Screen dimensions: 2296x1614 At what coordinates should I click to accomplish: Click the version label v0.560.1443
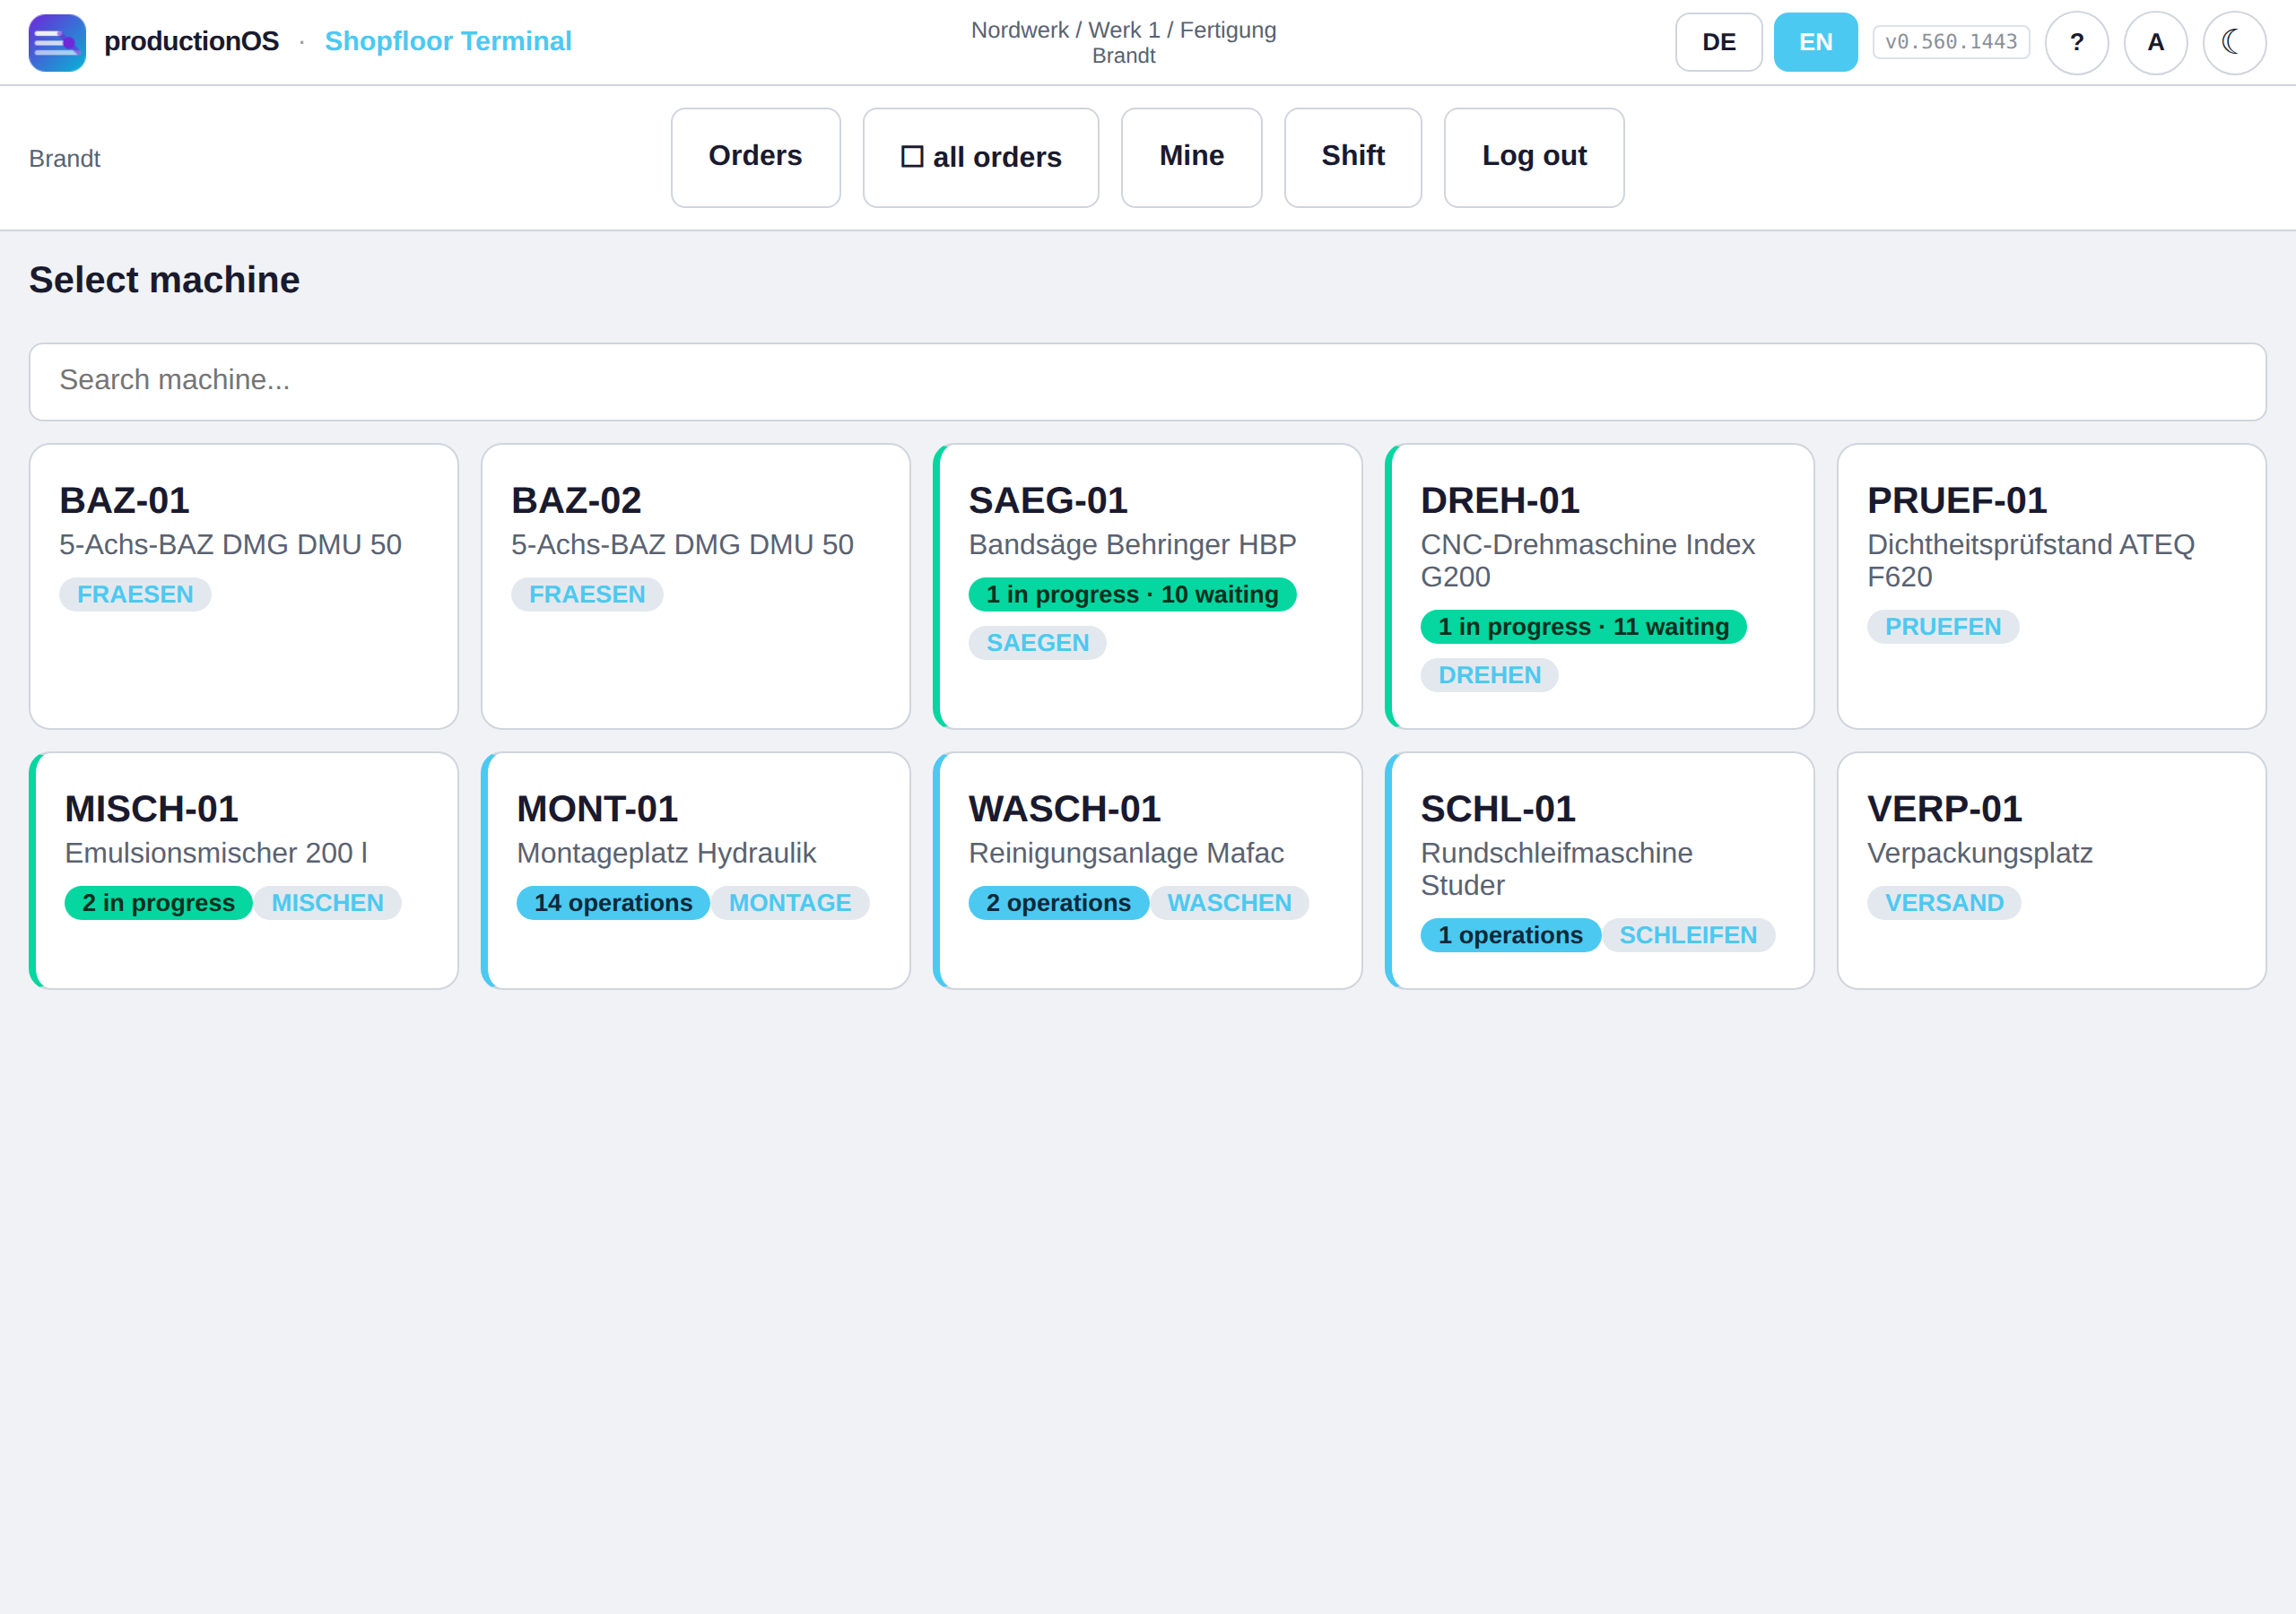[1950, 42]
